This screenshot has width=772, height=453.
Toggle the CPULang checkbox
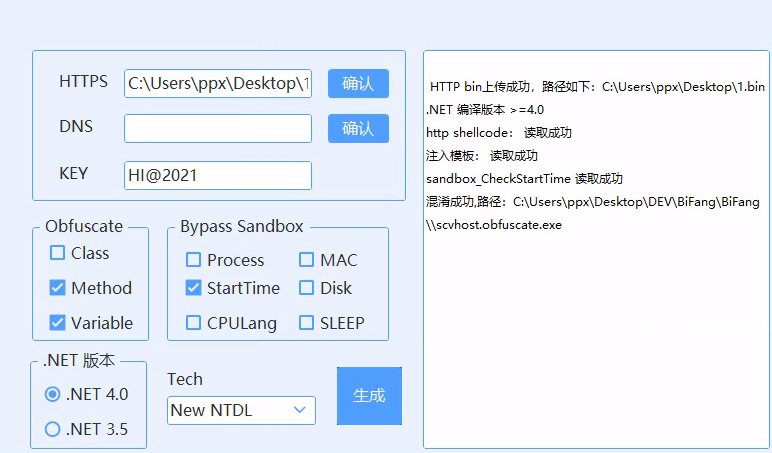coord(193,323)
